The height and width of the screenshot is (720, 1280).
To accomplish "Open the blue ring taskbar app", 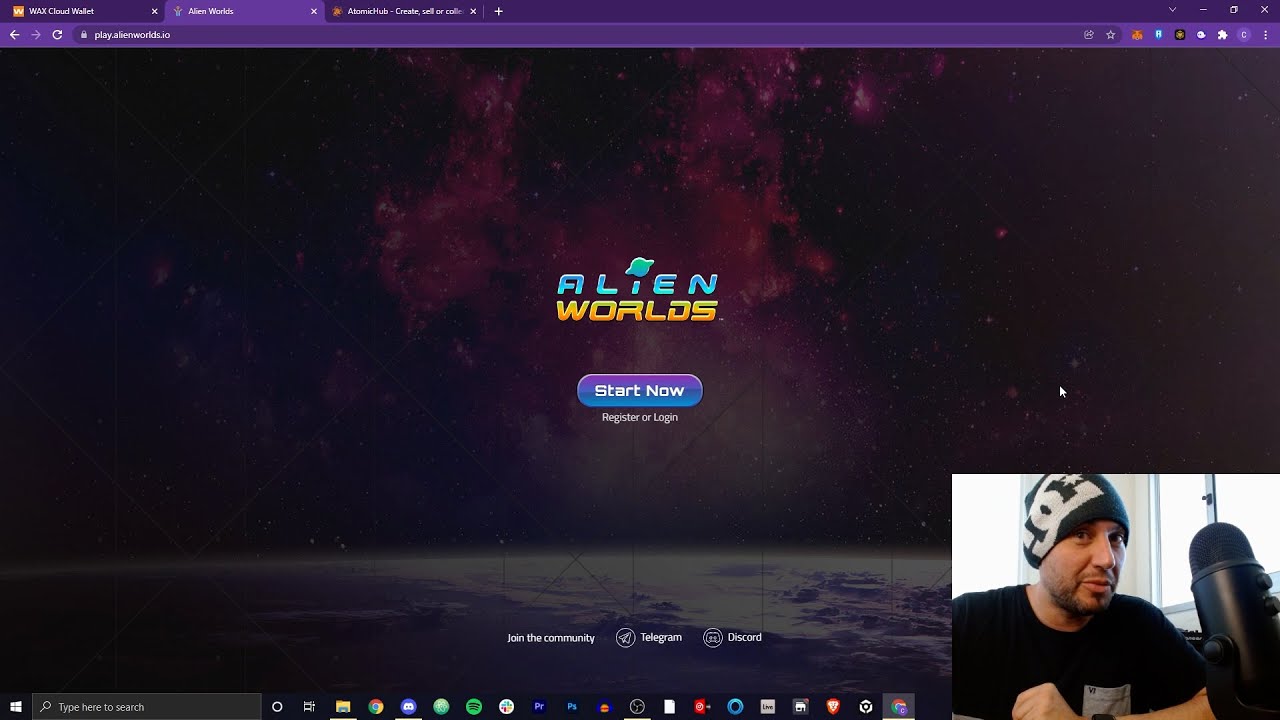I will click(x=735, y=707).
